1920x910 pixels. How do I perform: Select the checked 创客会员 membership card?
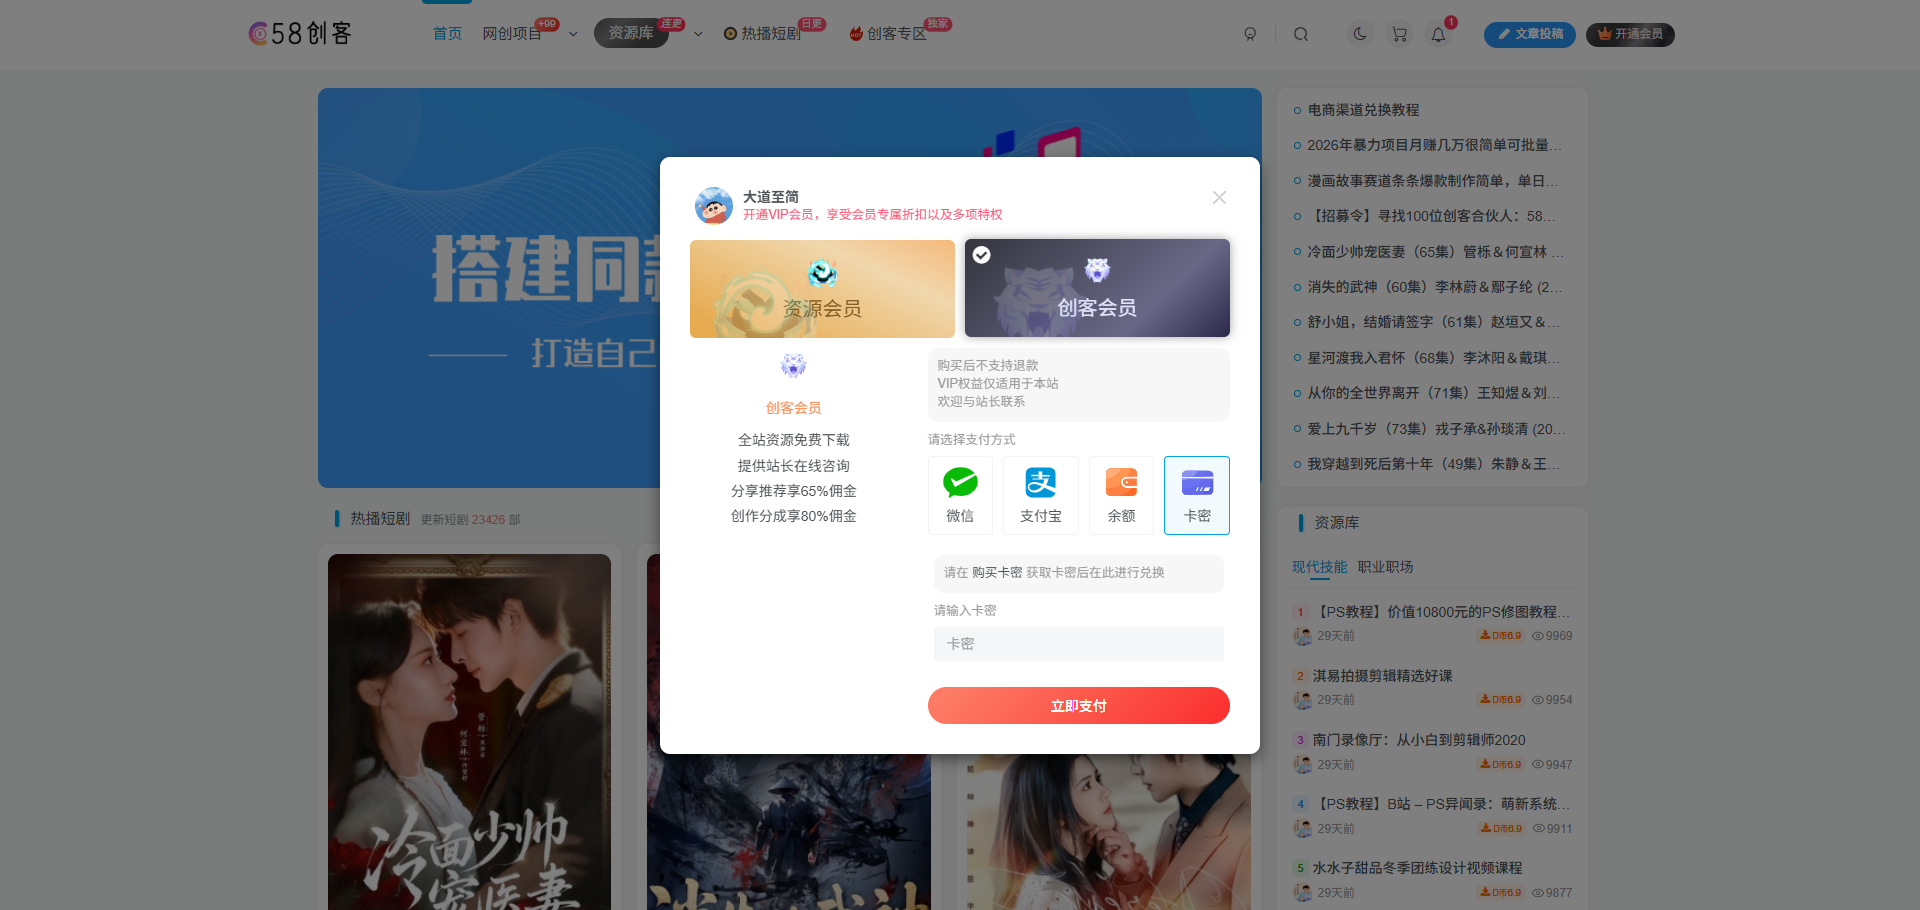point(1096,288)
